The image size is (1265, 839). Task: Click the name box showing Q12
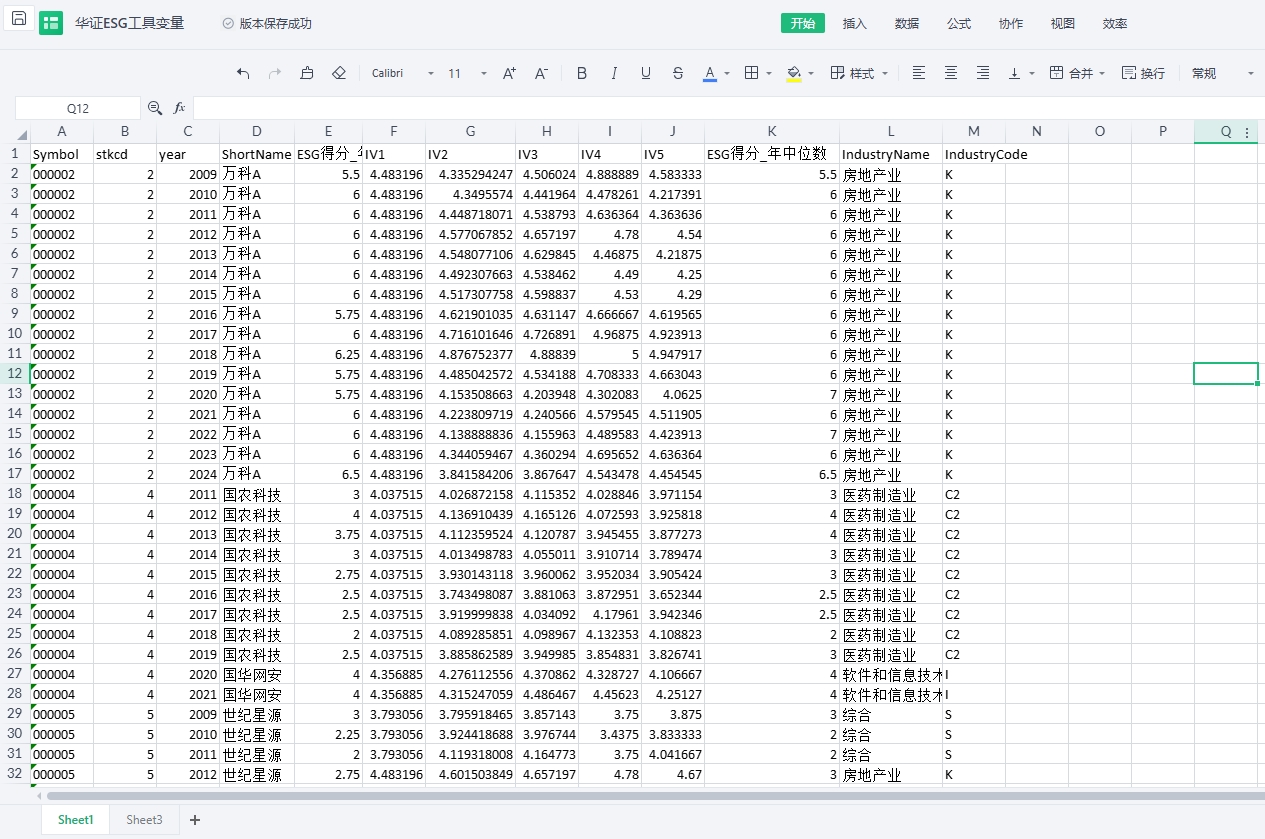[x=78, y=108]
